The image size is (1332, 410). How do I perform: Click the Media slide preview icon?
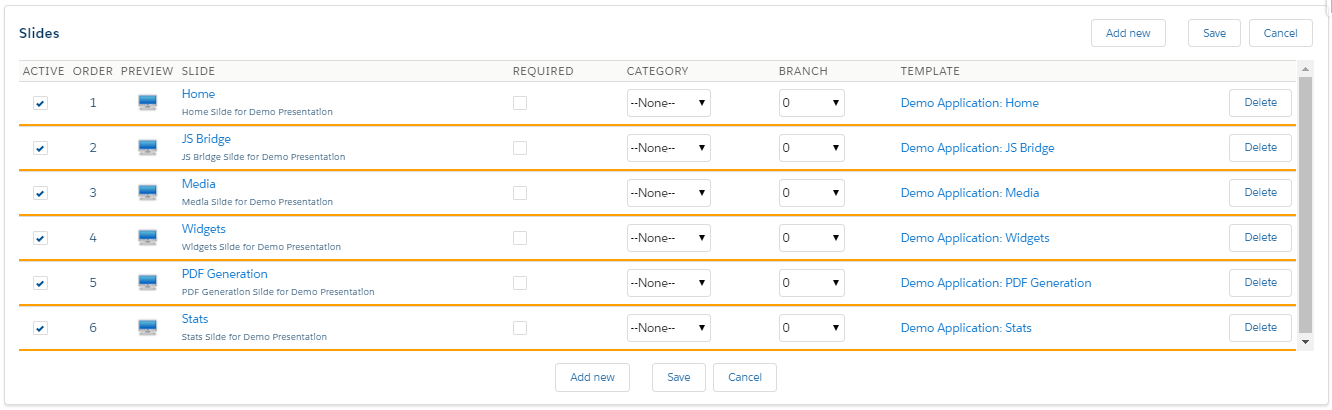(x=147, y=193)
